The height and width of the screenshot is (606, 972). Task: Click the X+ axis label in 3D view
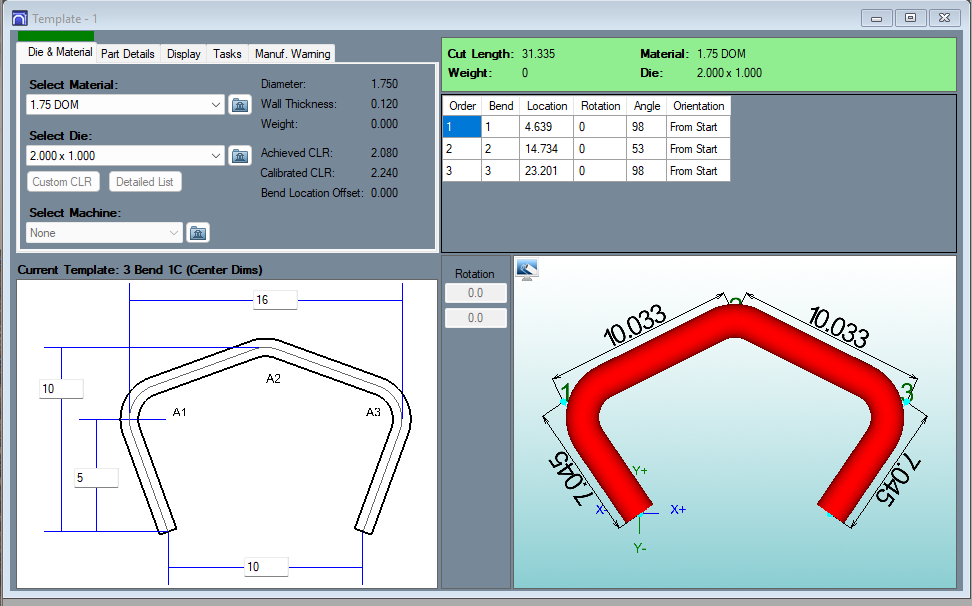coord(678,509)
